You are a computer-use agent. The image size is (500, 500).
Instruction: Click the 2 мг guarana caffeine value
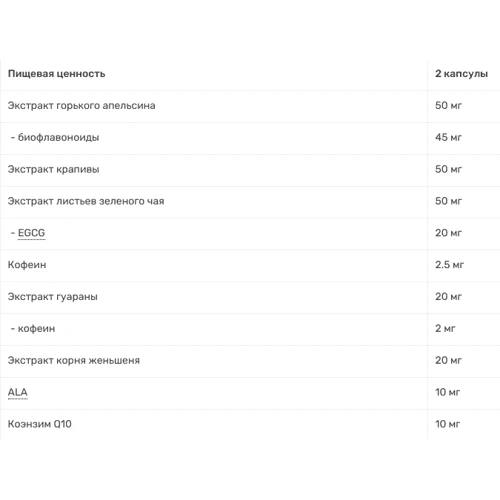pos(445,328)
